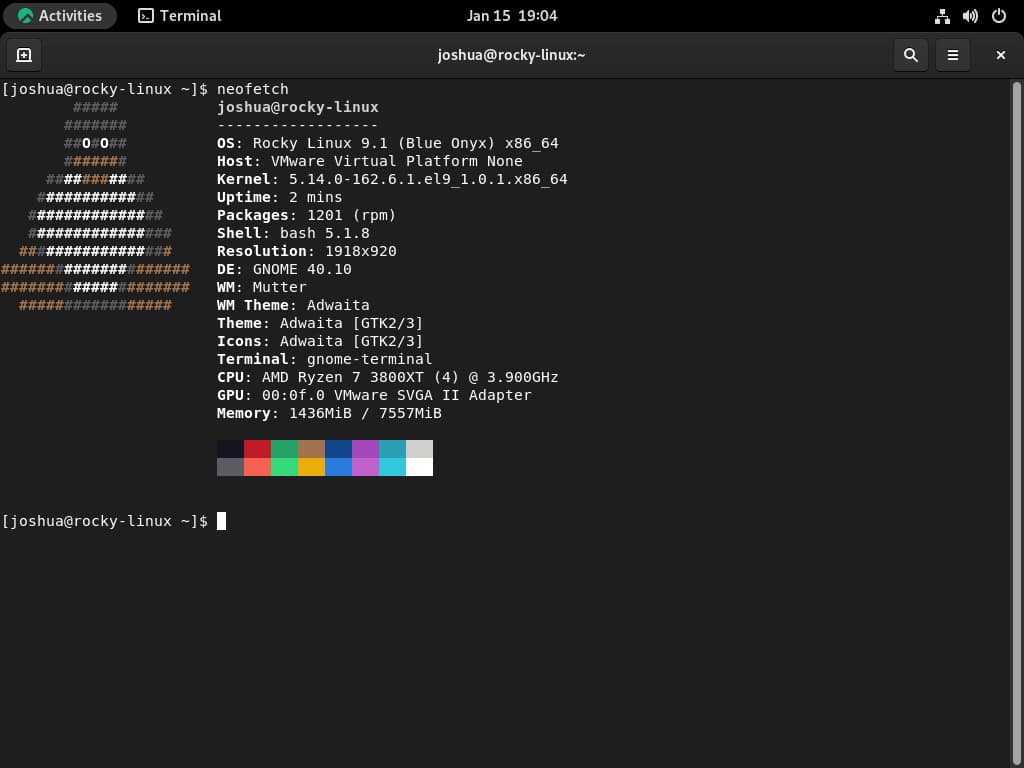Open a new terminal tab with the plus icon
Image resolution: width=1024 pixels, height=768 pixels.
(23, 55)
